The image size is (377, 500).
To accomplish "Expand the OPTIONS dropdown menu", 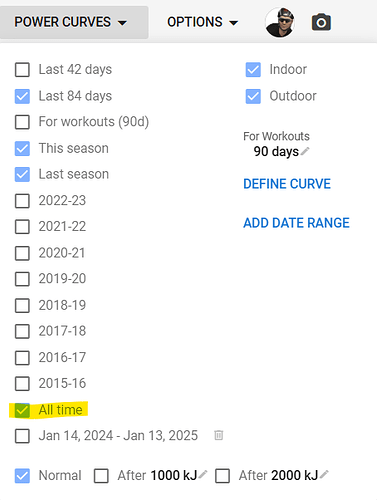I will pyautogui.click(x=203, y=22).
